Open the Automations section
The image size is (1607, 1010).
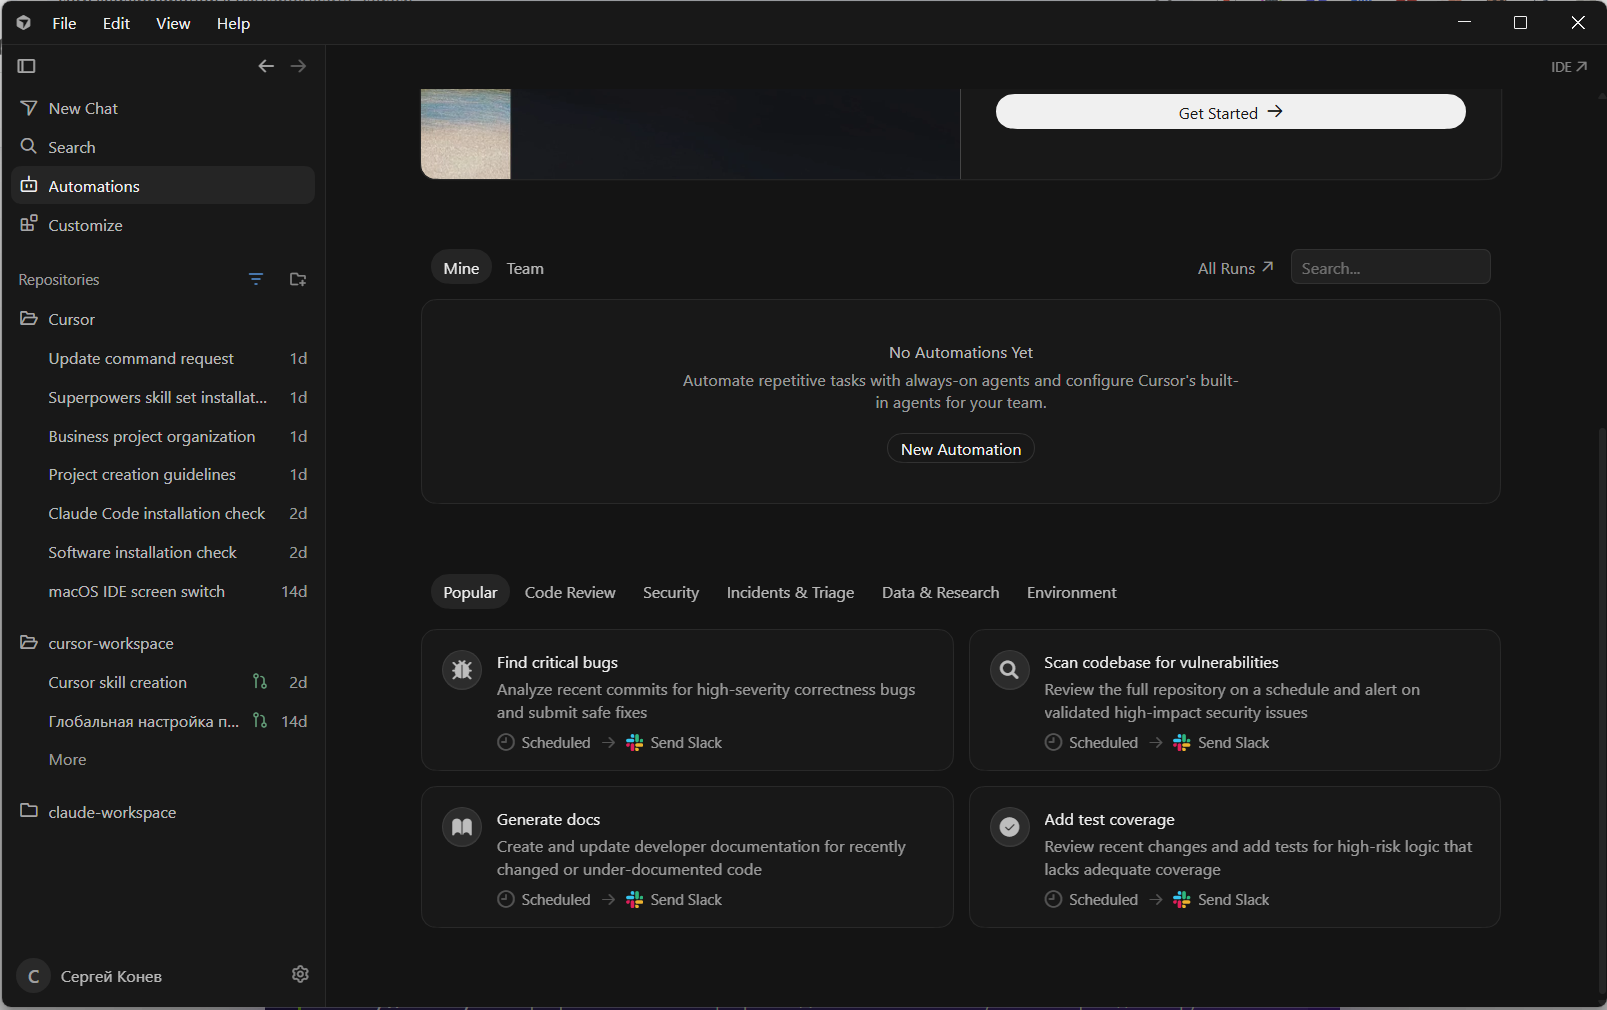(163, 186)
